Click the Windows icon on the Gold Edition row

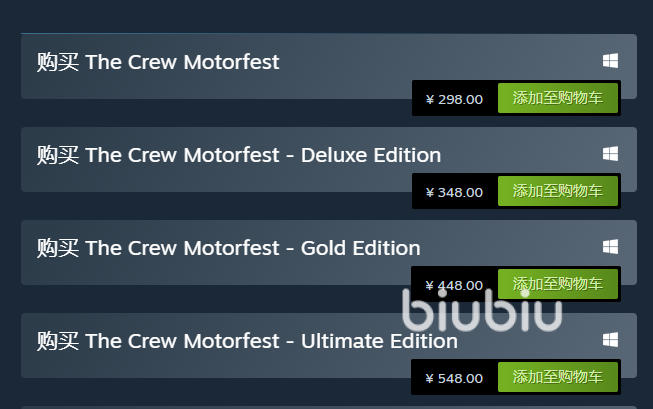610,247
